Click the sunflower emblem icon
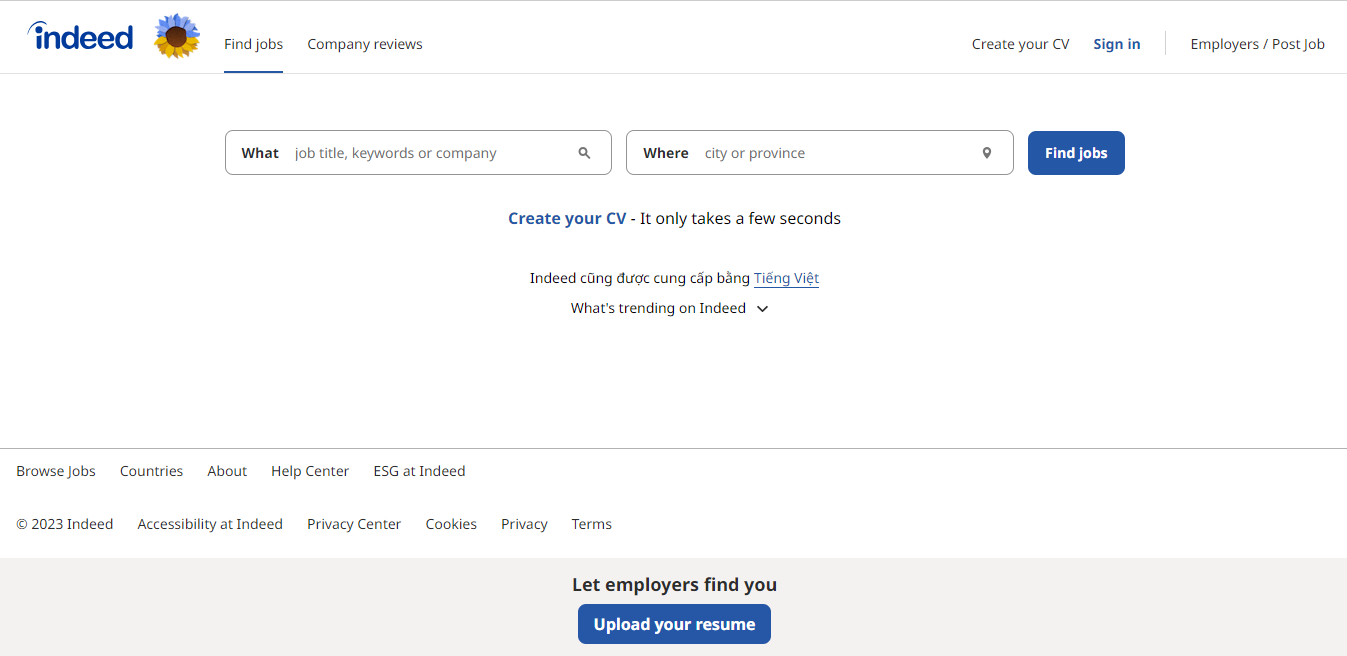Image resolution: width=1347 pixels, height=656 pixels. pyautogui.click(x=177, y=37)
